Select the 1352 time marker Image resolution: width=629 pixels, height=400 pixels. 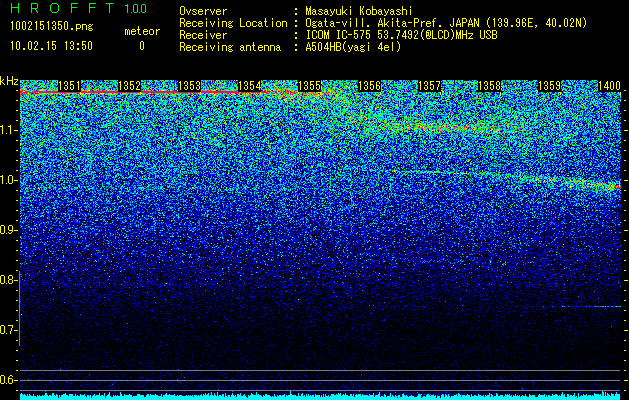pyautogui.click(x=130, y=86)
